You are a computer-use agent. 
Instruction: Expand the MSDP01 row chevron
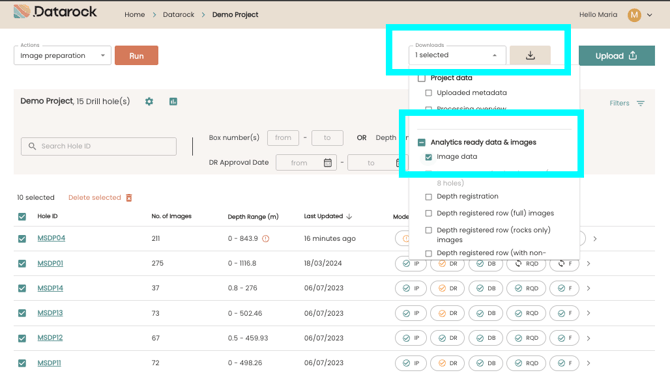pyautogui.click(x=588, y=264)
